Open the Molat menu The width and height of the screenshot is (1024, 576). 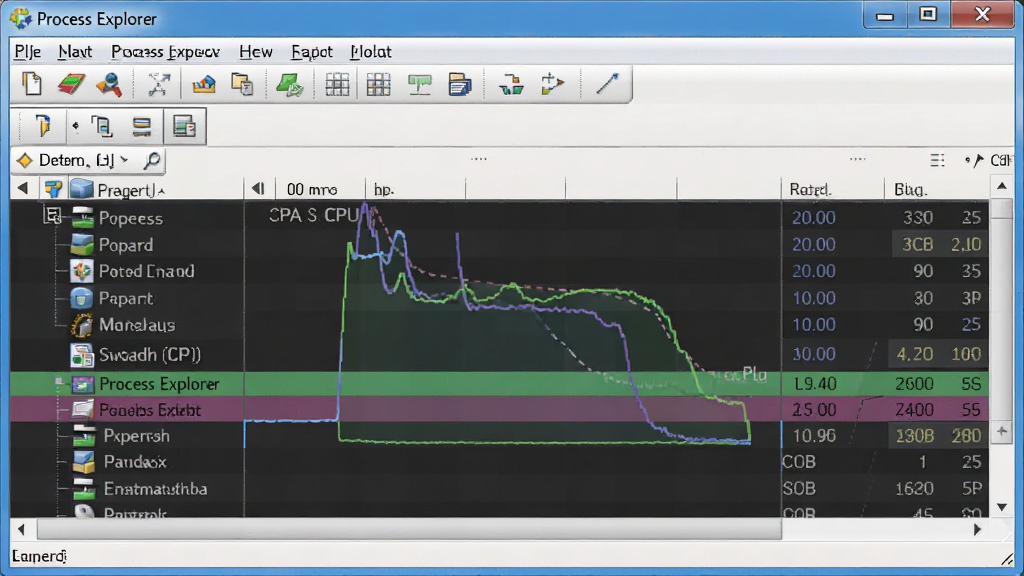371,52
